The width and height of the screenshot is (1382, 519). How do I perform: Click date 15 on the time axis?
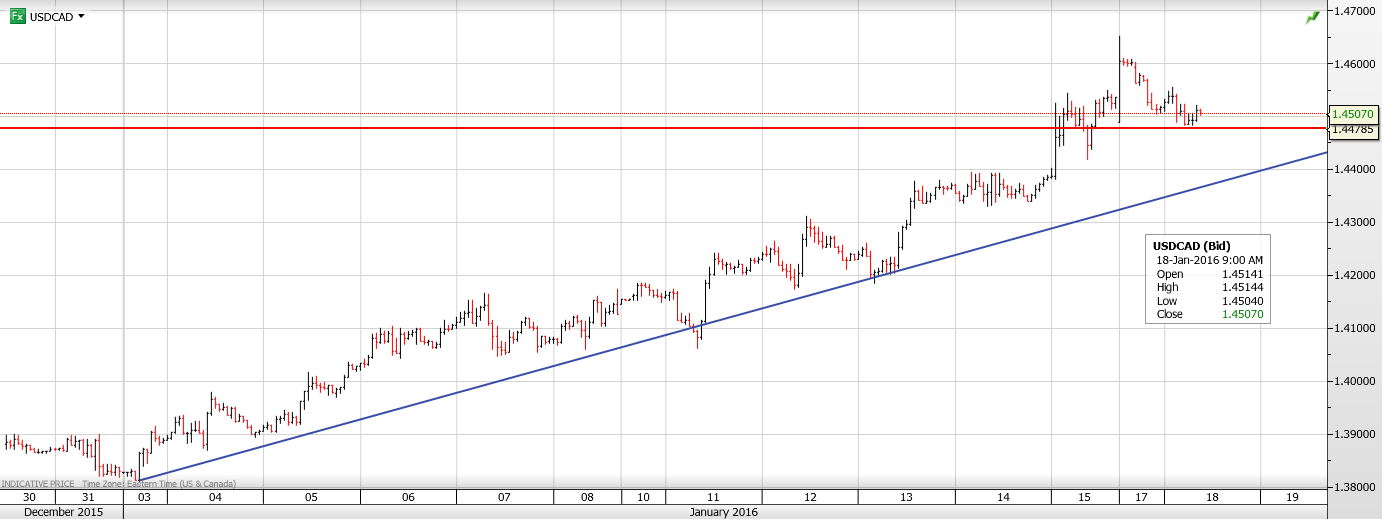click(1084, 497)
